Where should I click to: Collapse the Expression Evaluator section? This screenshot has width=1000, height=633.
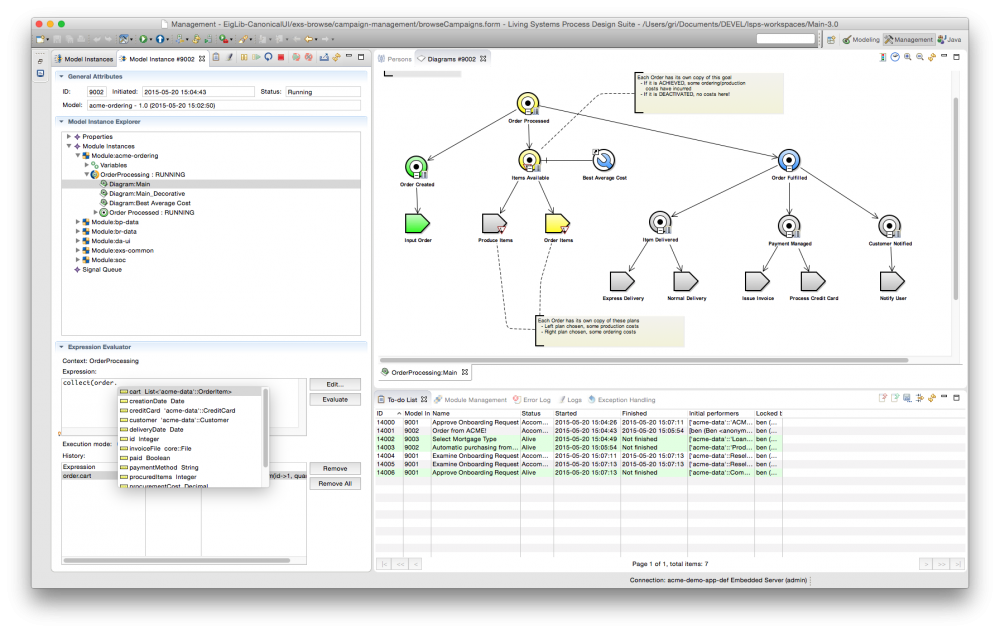pos(62,346)
